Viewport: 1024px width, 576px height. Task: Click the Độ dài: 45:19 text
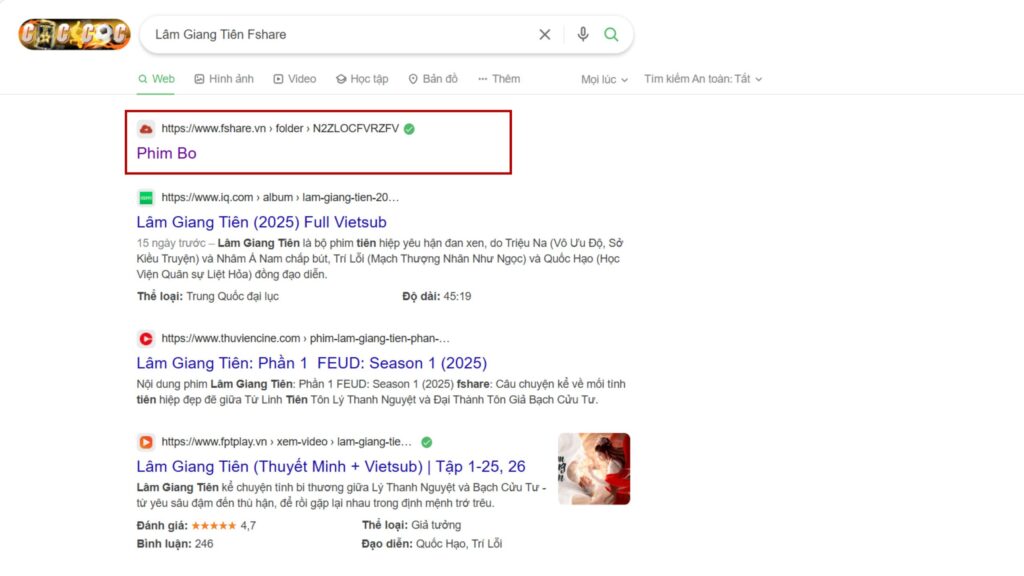click(436, 296)
